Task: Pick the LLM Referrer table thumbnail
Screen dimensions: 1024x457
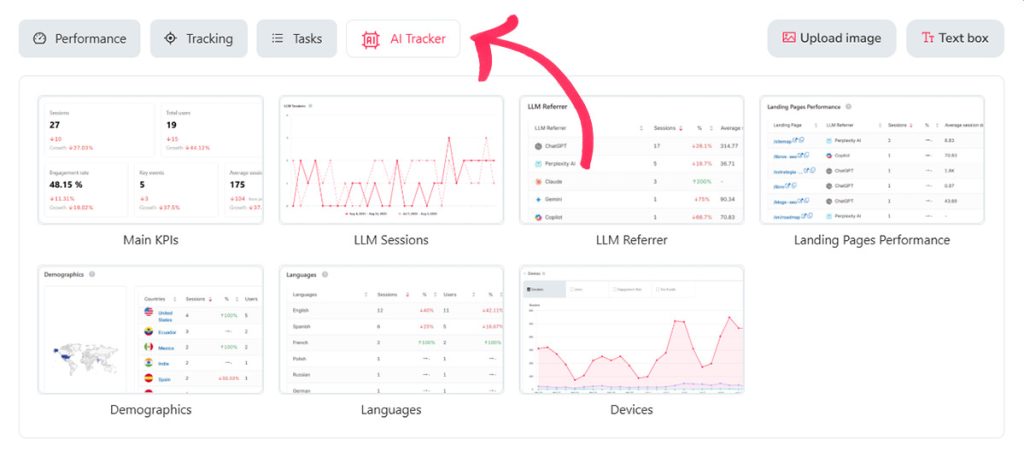Action: [x=632, y=160]
